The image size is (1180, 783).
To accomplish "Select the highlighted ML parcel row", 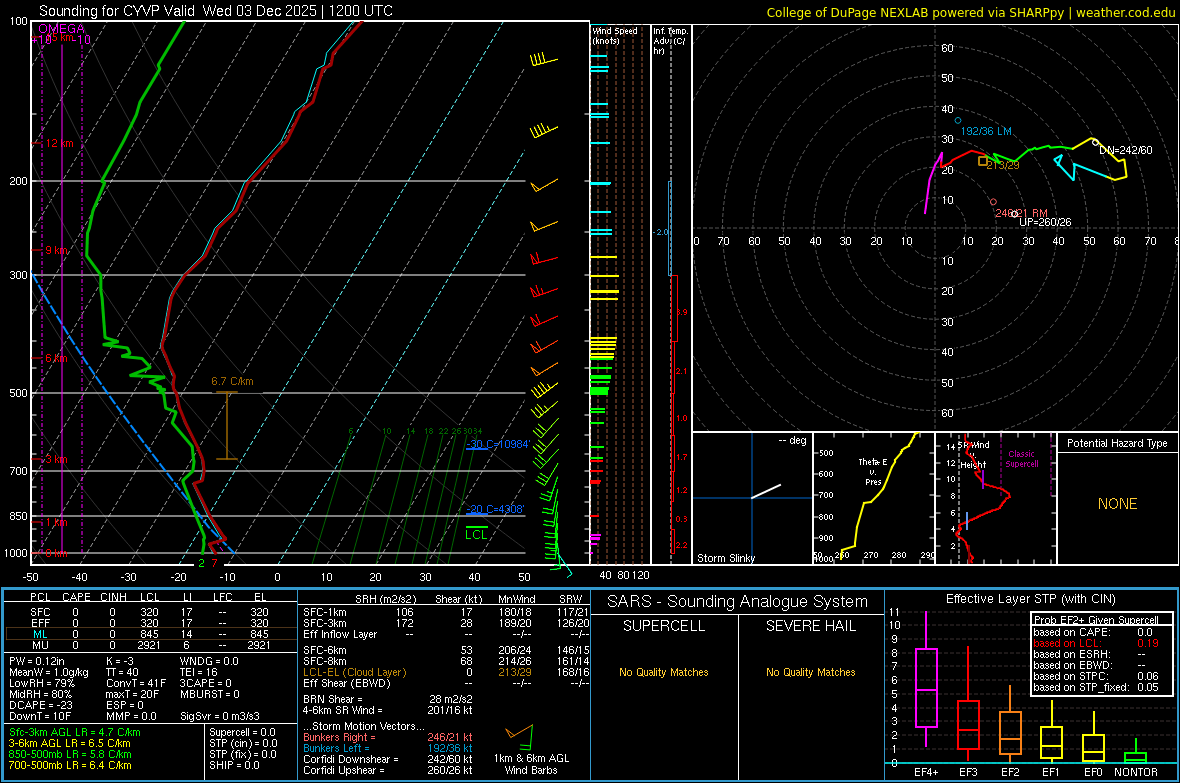I will [150, 635].
